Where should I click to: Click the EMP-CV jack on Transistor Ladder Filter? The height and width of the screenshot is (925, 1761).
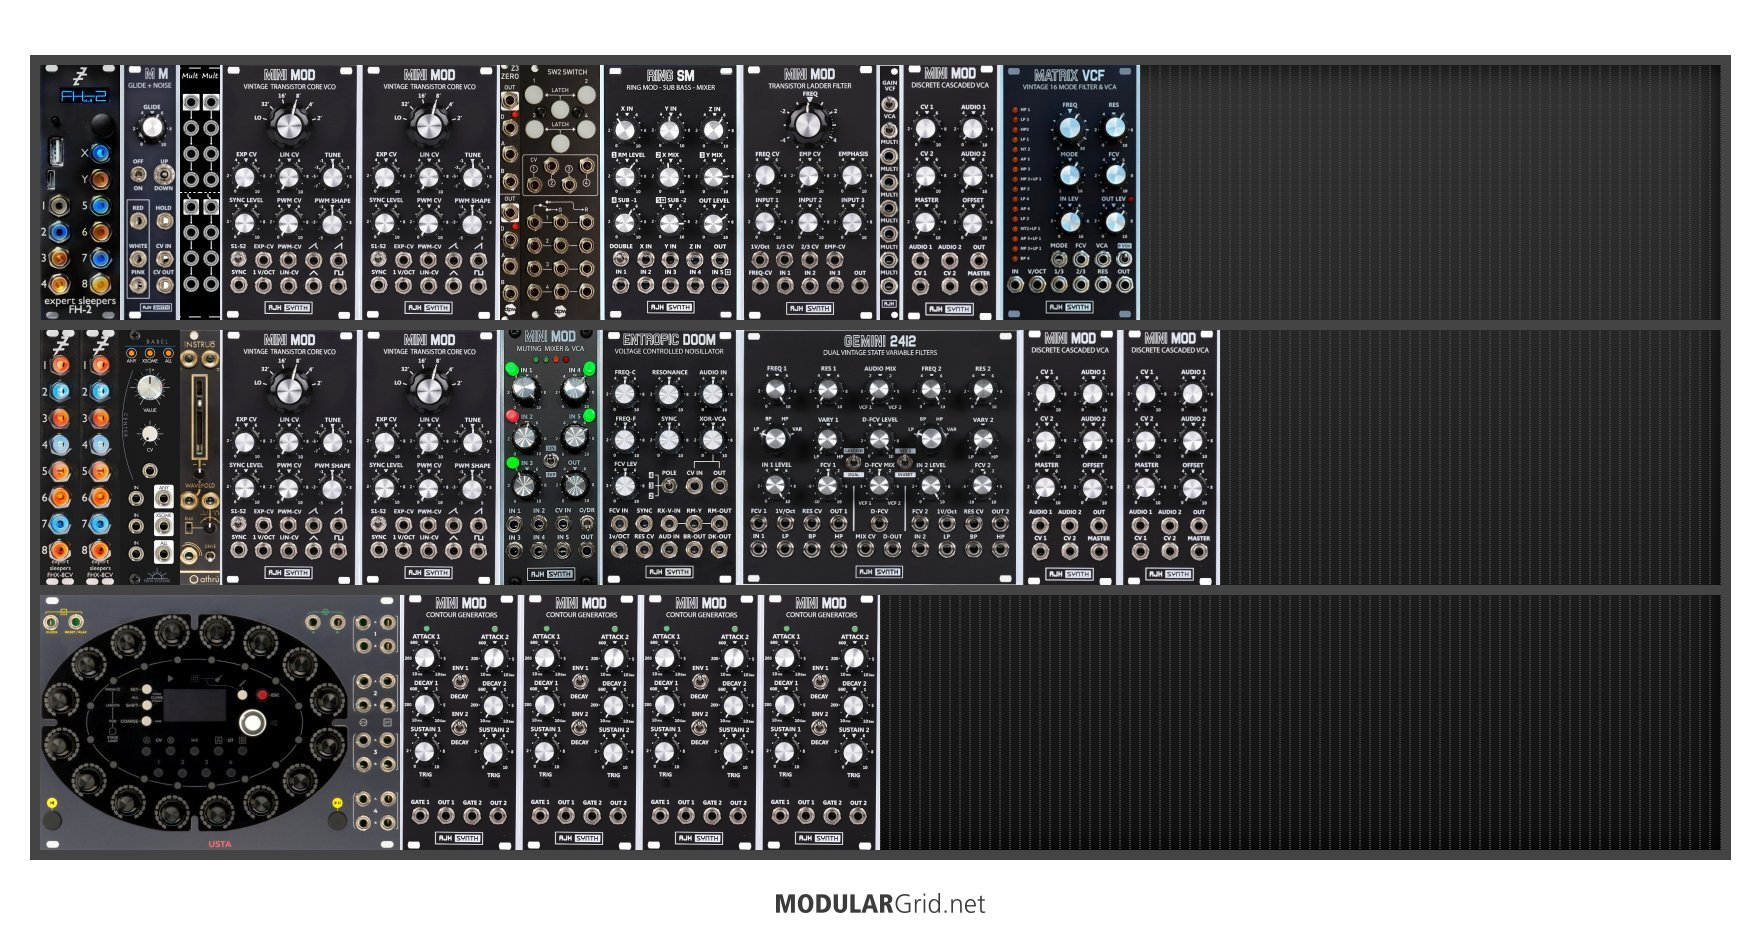(834, 259)
